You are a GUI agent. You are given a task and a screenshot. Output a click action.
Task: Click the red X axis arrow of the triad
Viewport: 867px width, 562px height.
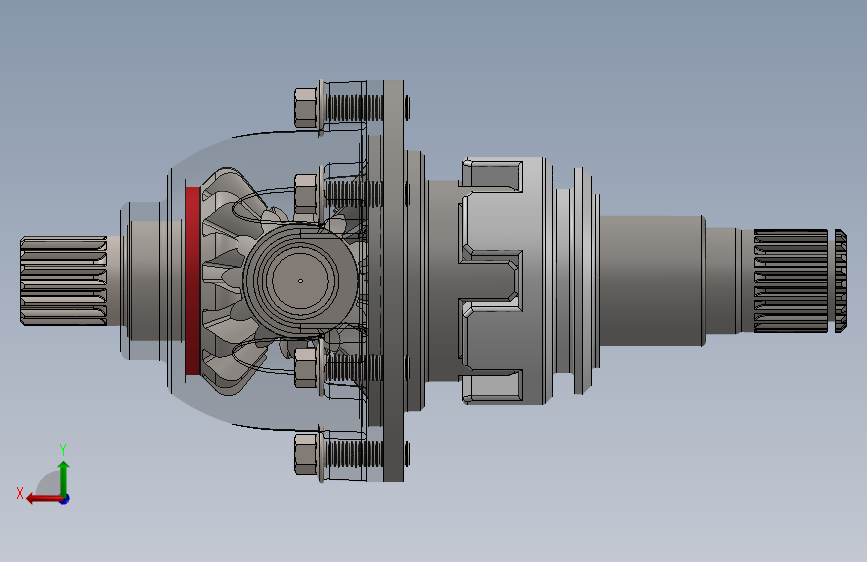44,499
